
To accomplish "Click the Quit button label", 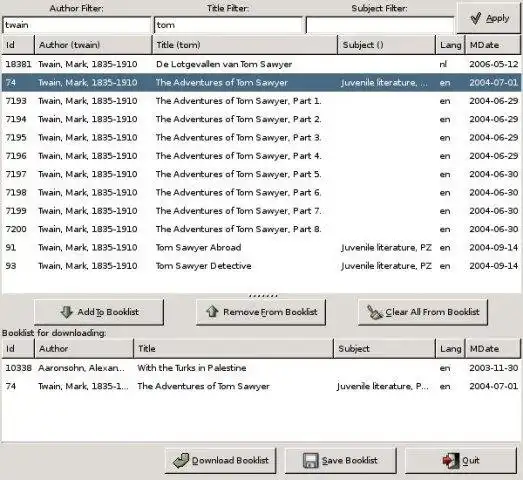I will [x=471, y=461].
